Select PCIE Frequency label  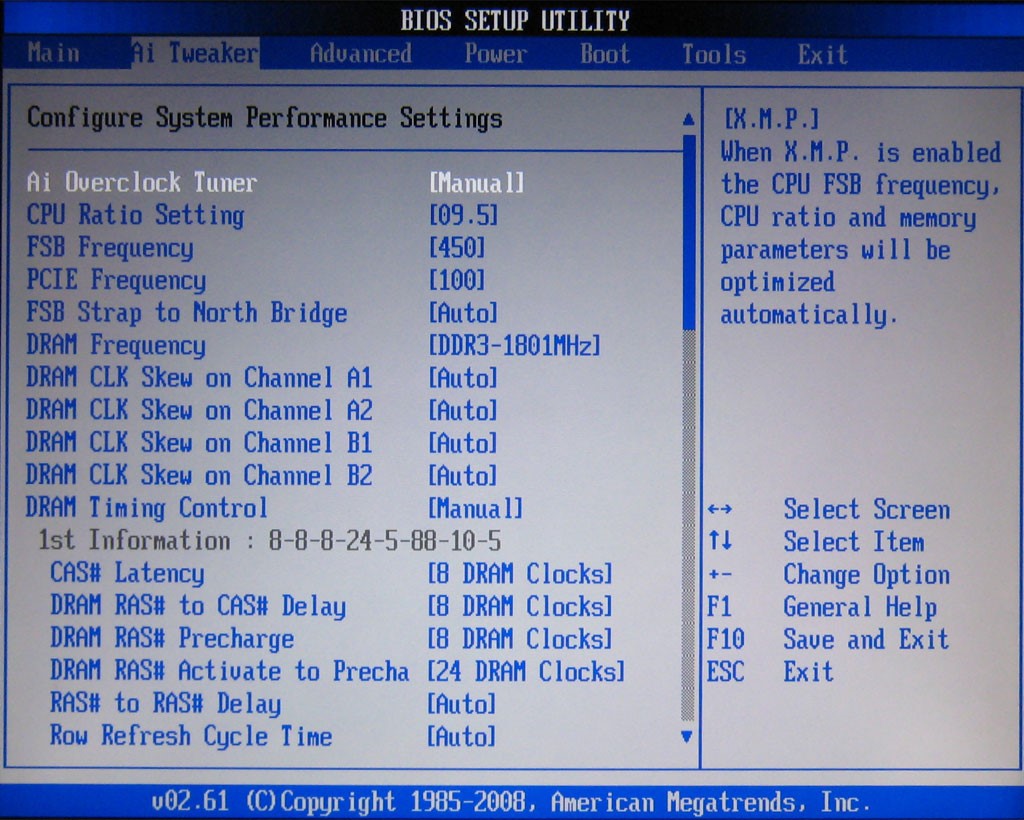pos(116,280)
